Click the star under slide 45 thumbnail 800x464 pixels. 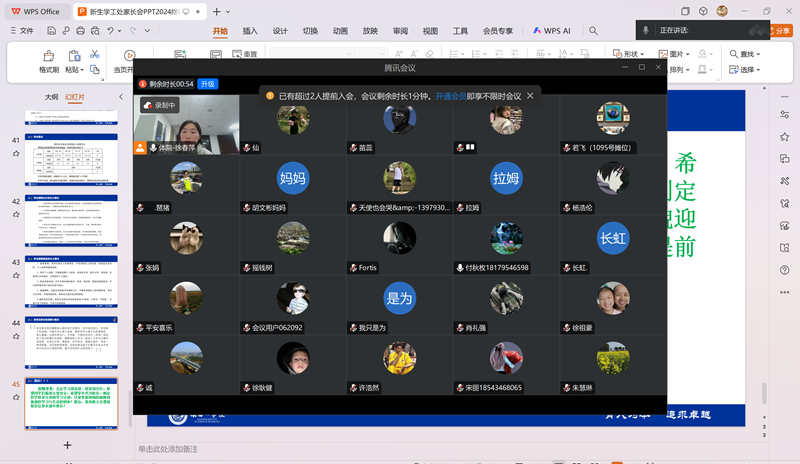click(x=16, y=397)
